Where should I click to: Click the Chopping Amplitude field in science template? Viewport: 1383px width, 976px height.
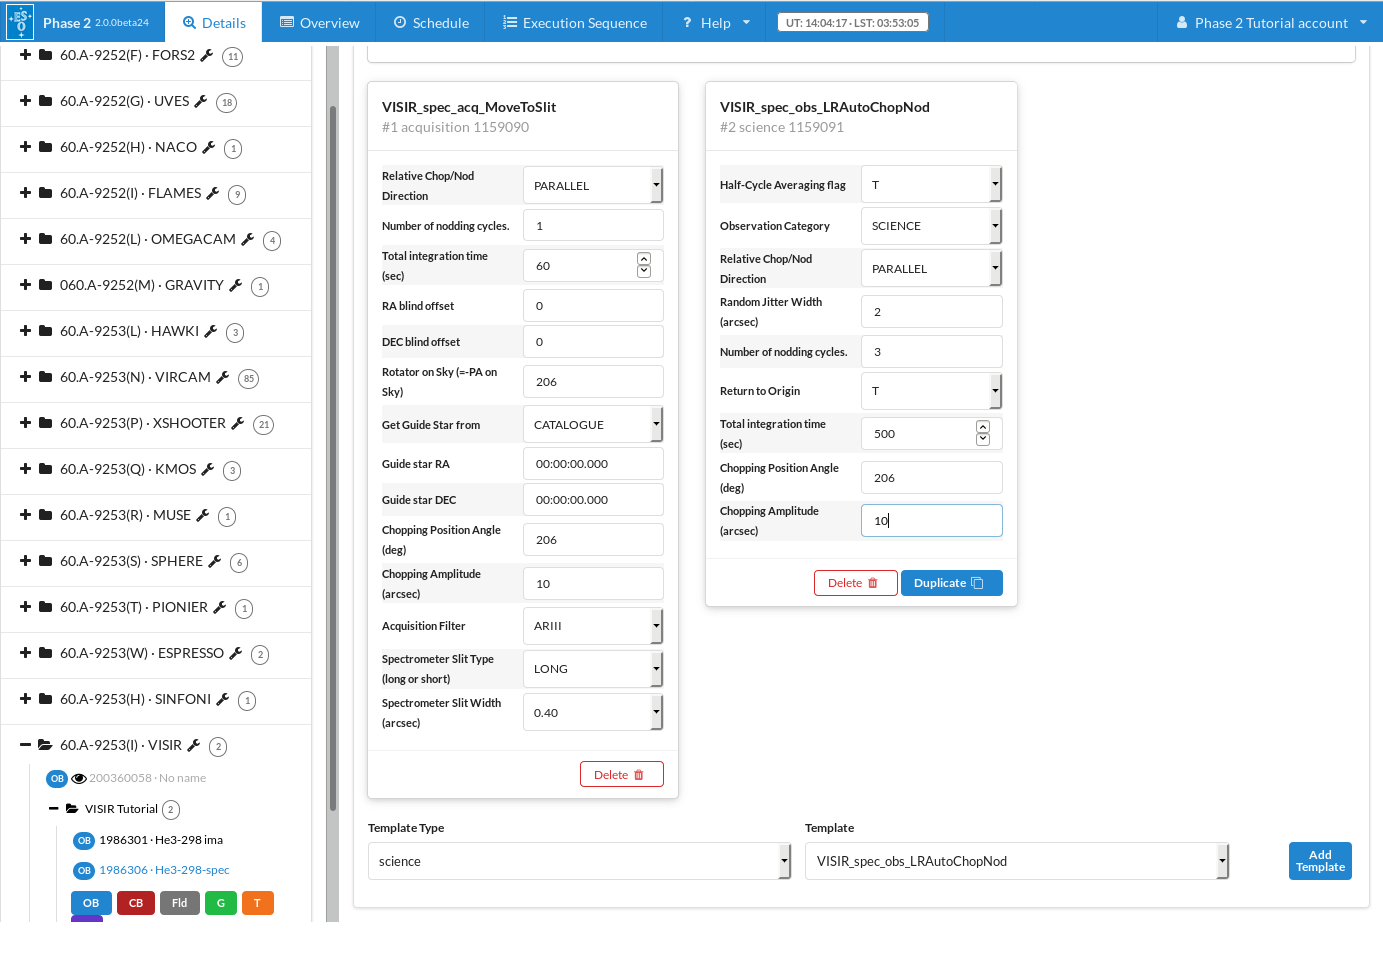point(931,521)
